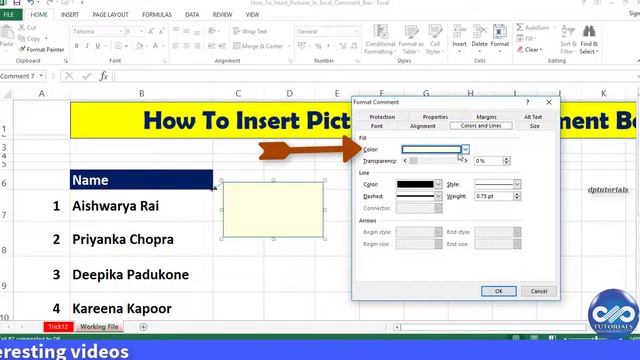
Task: Click the line Weight spinner arrows
Action: 517,196
